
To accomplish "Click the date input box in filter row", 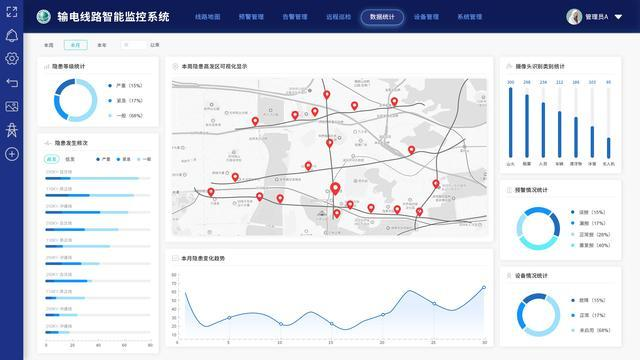I will coord(133,45).
